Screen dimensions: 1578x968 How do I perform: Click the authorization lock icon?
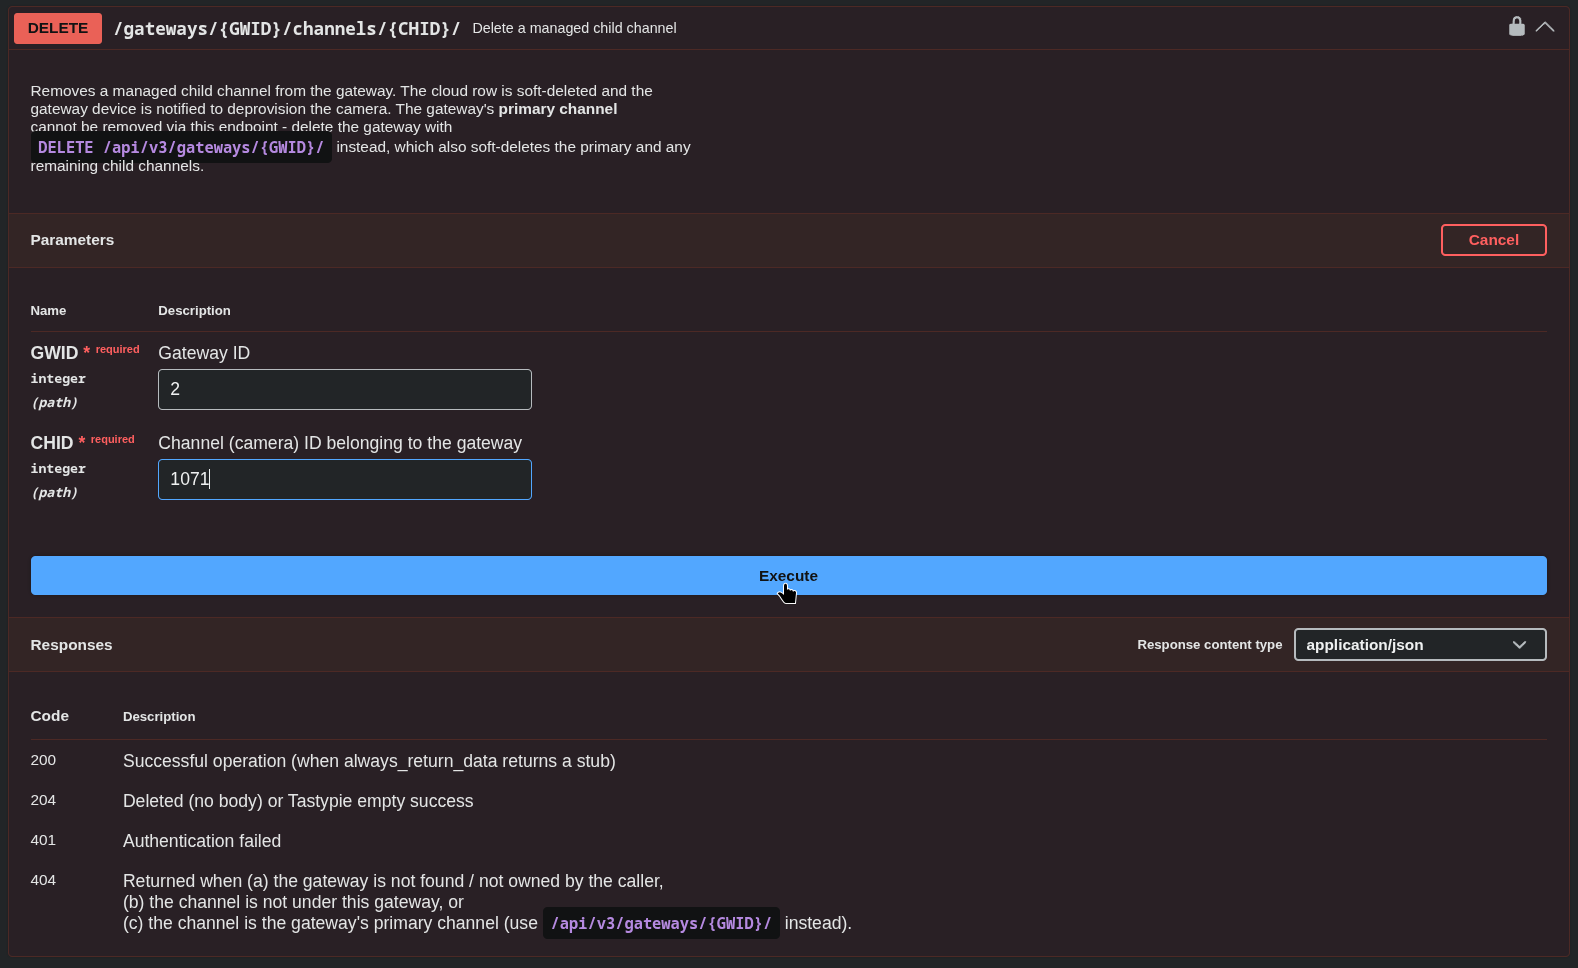[x=1516, y=26]
